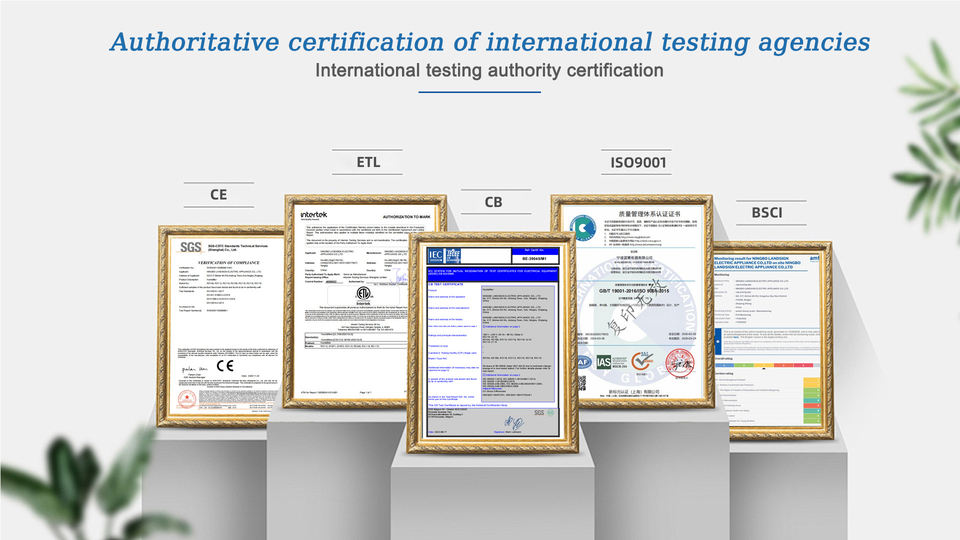Screen dimensions: 960x540
Task: Select the CE label
Action: tap(219, 195)
